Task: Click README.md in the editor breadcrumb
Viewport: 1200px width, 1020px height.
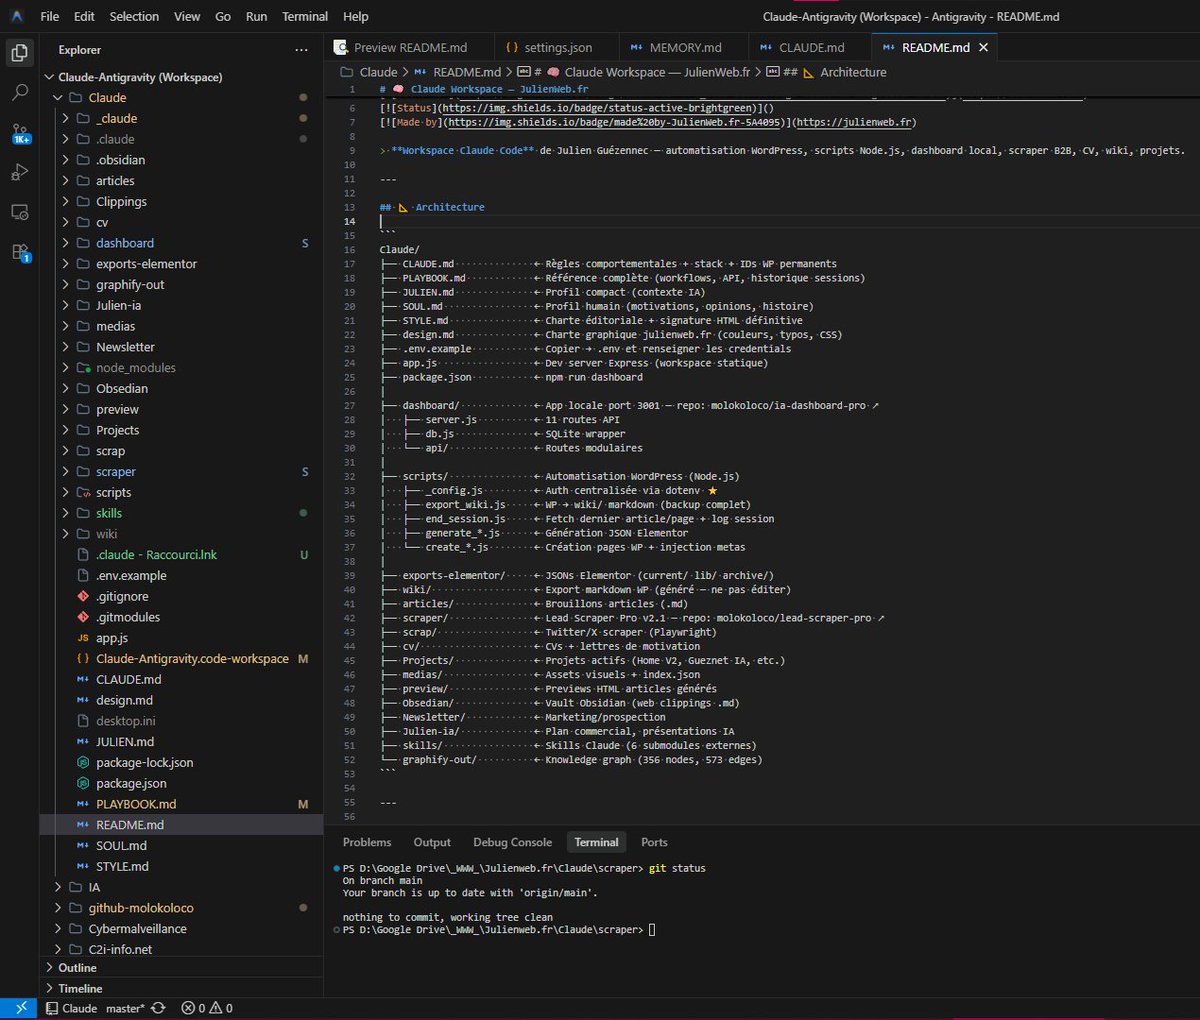Action: point(466,72)
